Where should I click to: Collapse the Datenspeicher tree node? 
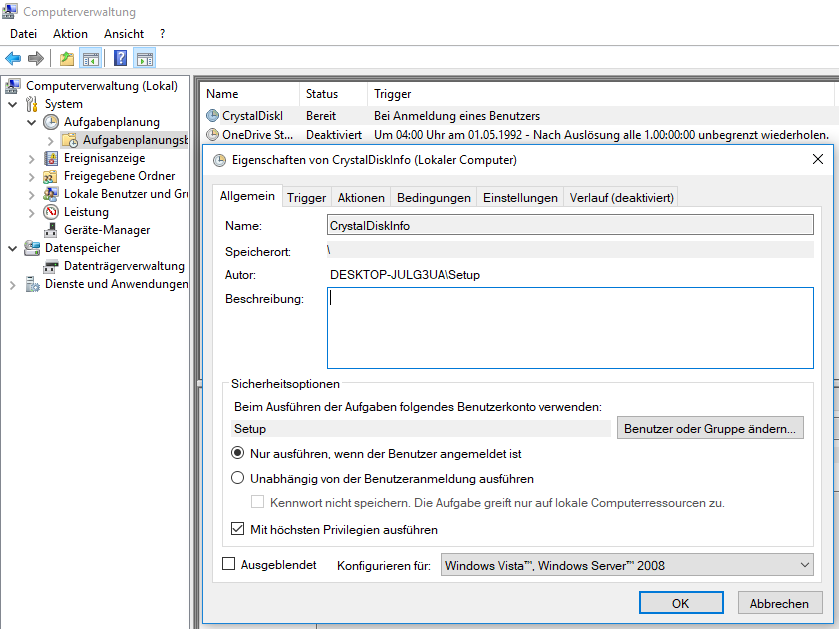(12, 248)
